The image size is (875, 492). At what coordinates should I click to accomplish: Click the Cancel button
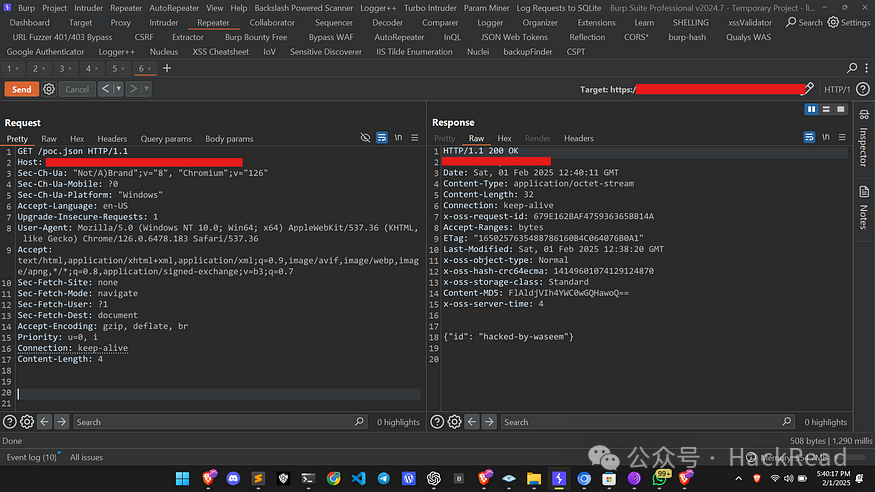77,89
